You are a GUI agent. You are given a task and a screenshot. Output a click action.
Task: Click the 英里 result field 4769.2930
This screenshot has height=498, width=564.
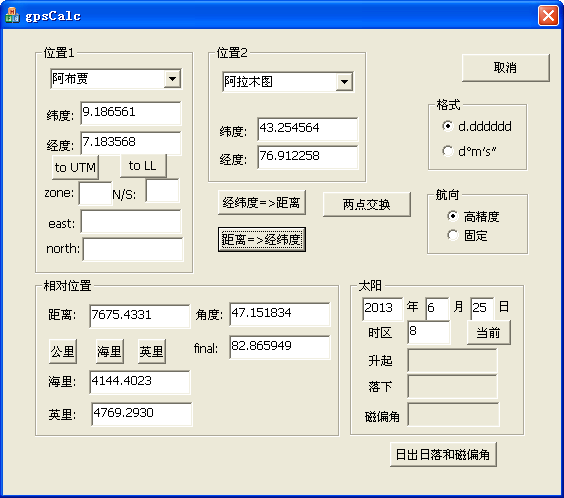coord(142,414)
